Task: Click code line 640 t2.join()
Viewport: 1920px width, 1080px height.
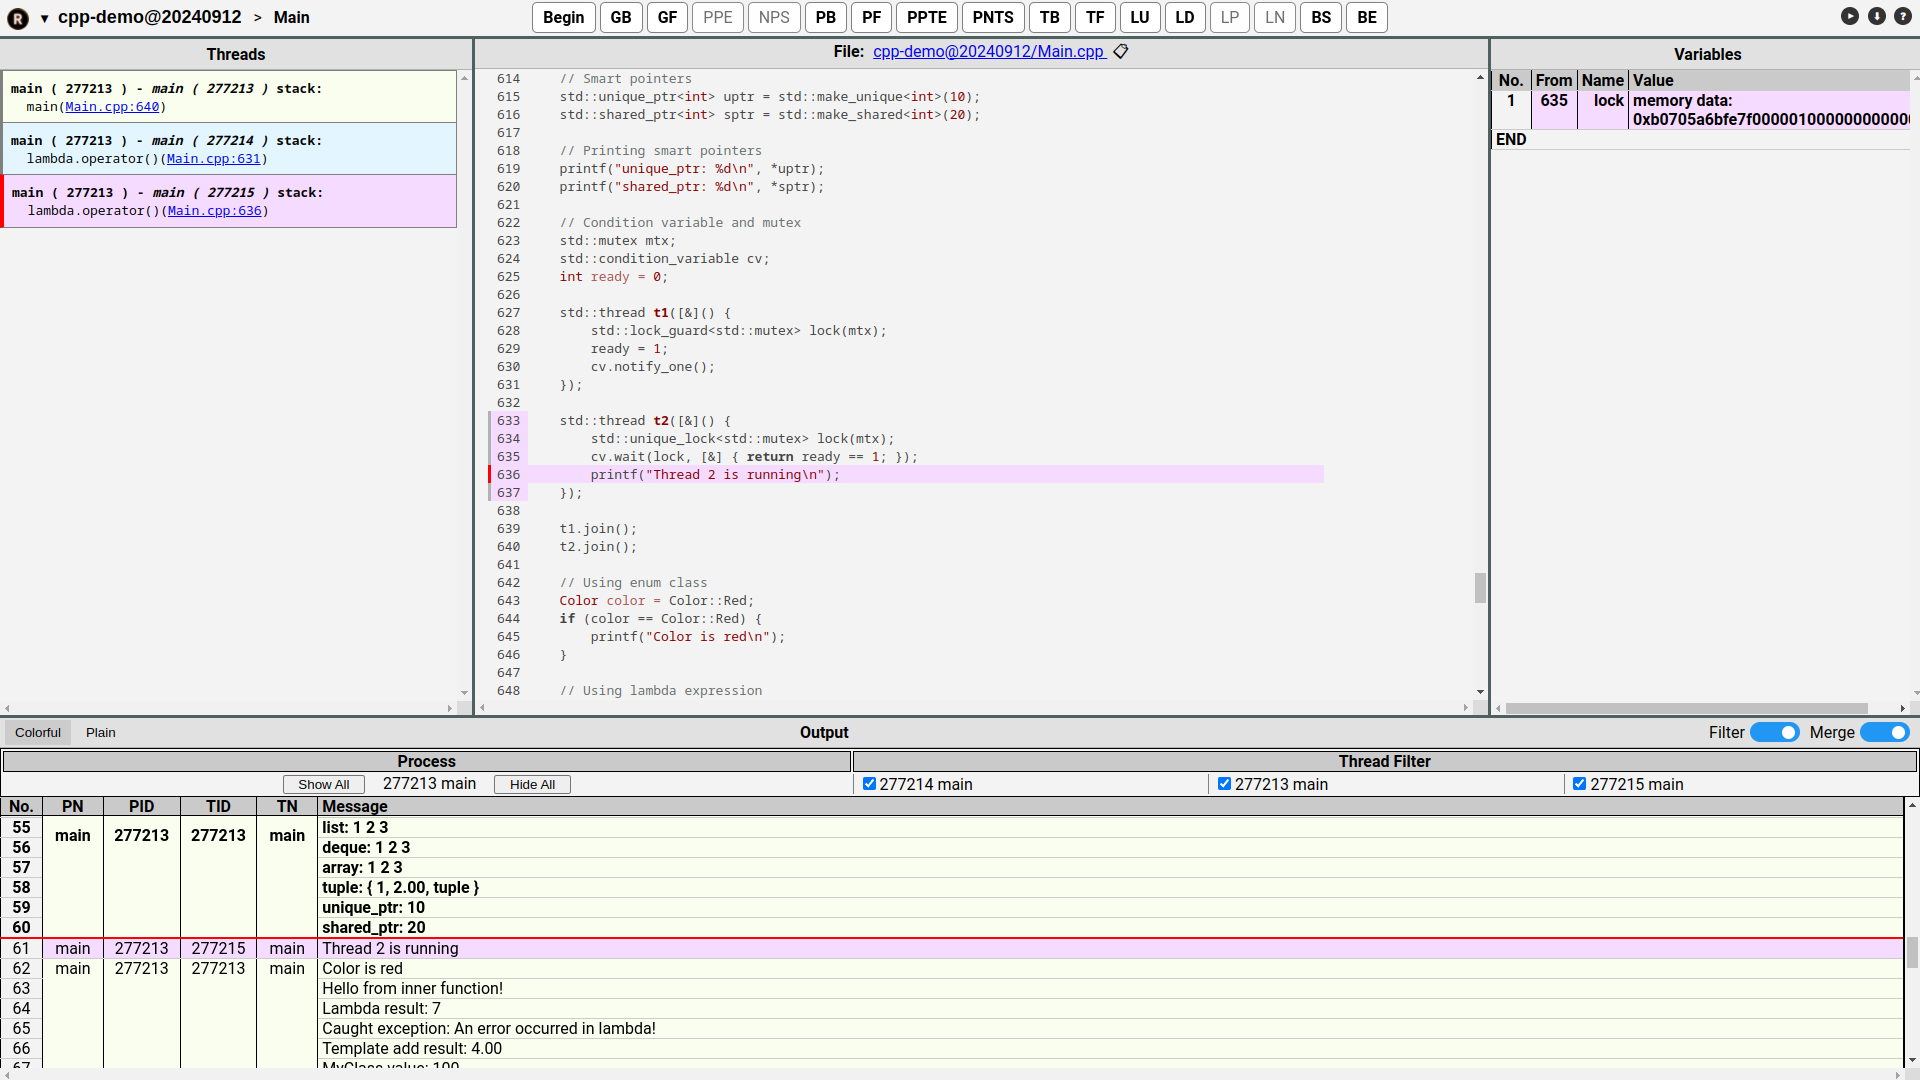Action: tap(598, 547)
